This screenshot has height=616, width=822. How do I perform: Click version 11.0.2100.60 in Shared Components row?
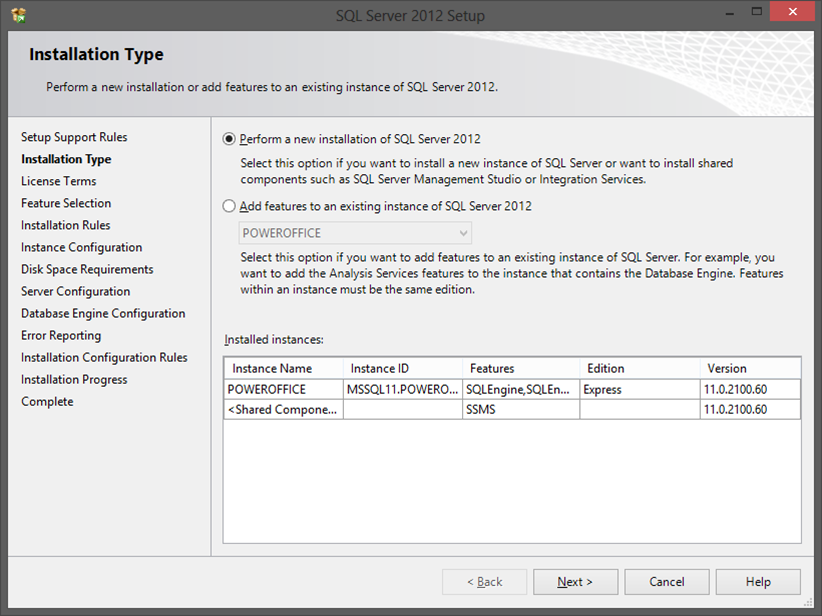click(x=750, y=409)
